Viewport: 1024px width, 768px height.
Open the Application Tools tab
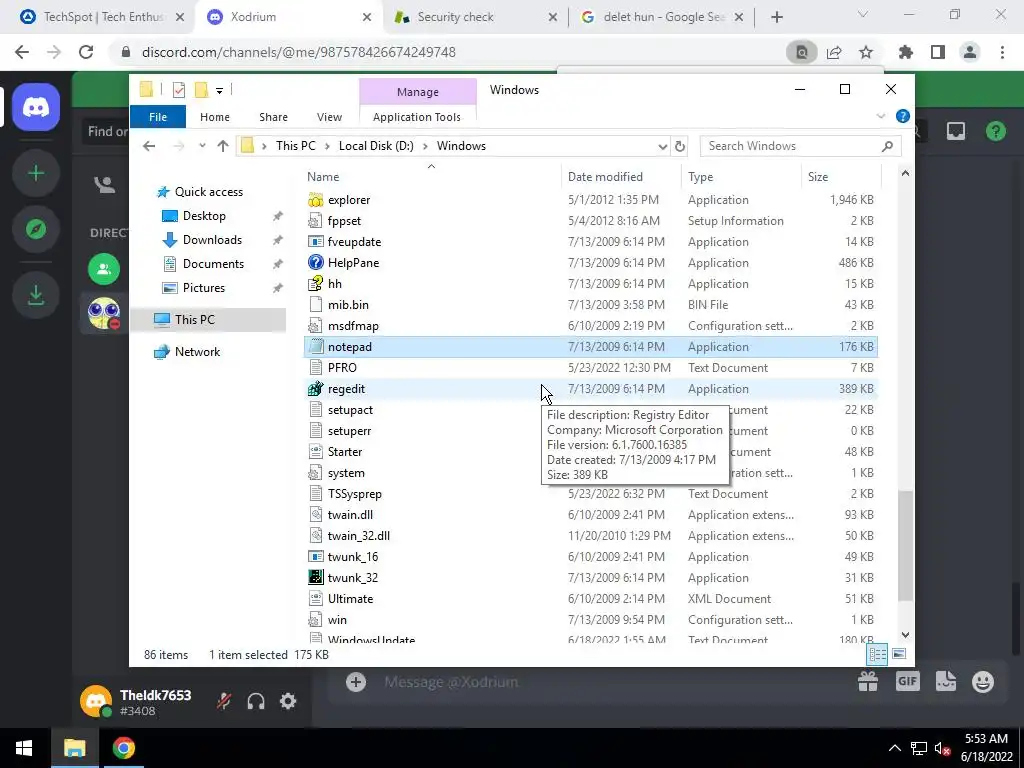417,117
